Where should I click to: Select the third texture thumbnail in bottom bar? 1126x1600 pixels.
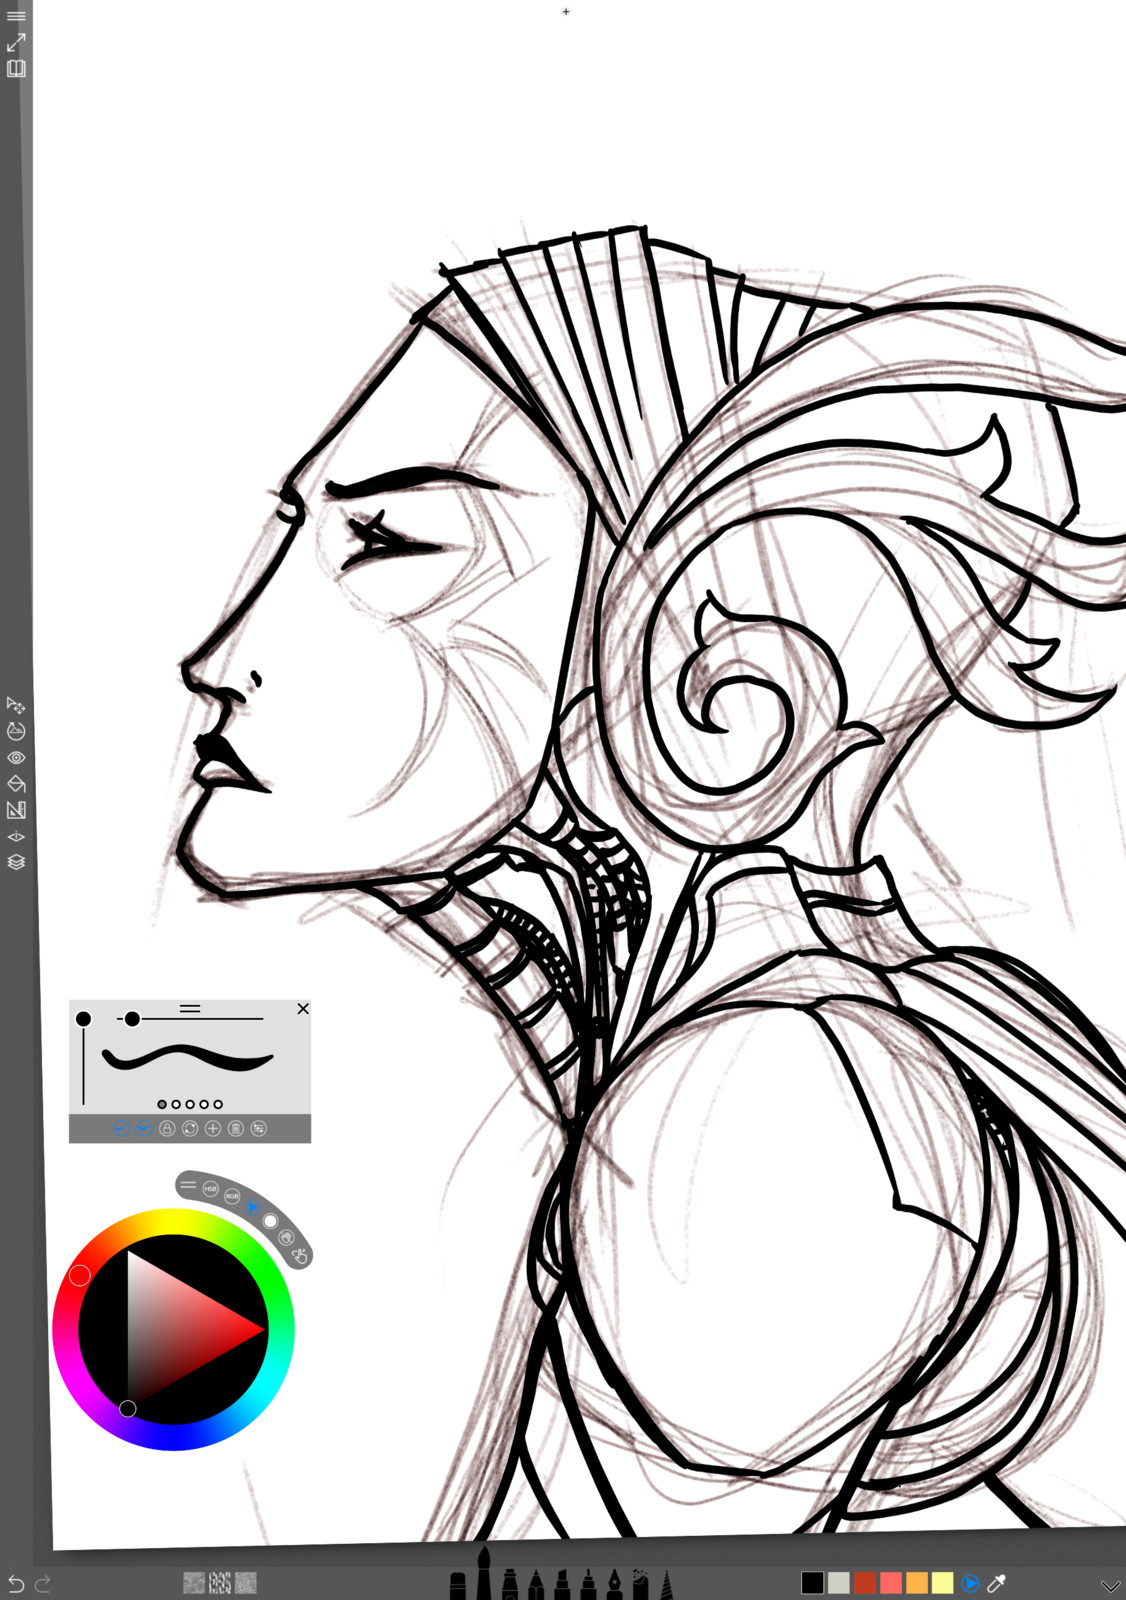coord(246,1582)
